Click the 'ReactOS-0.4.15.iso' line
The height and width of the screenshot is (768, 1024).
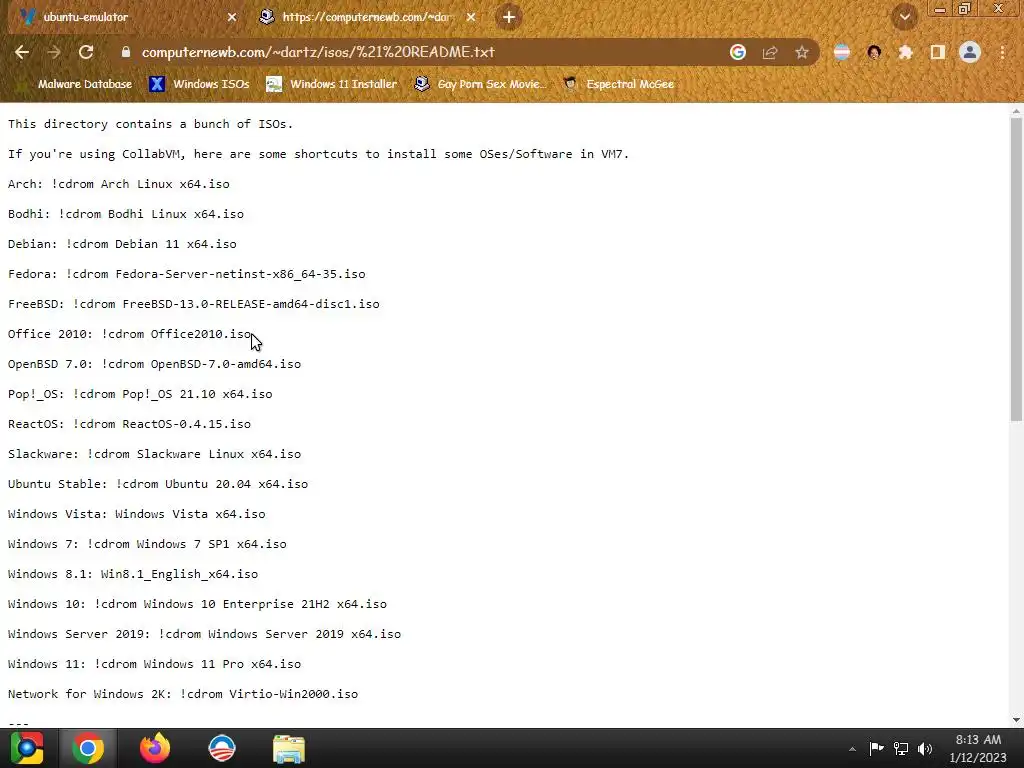(129, 424)
